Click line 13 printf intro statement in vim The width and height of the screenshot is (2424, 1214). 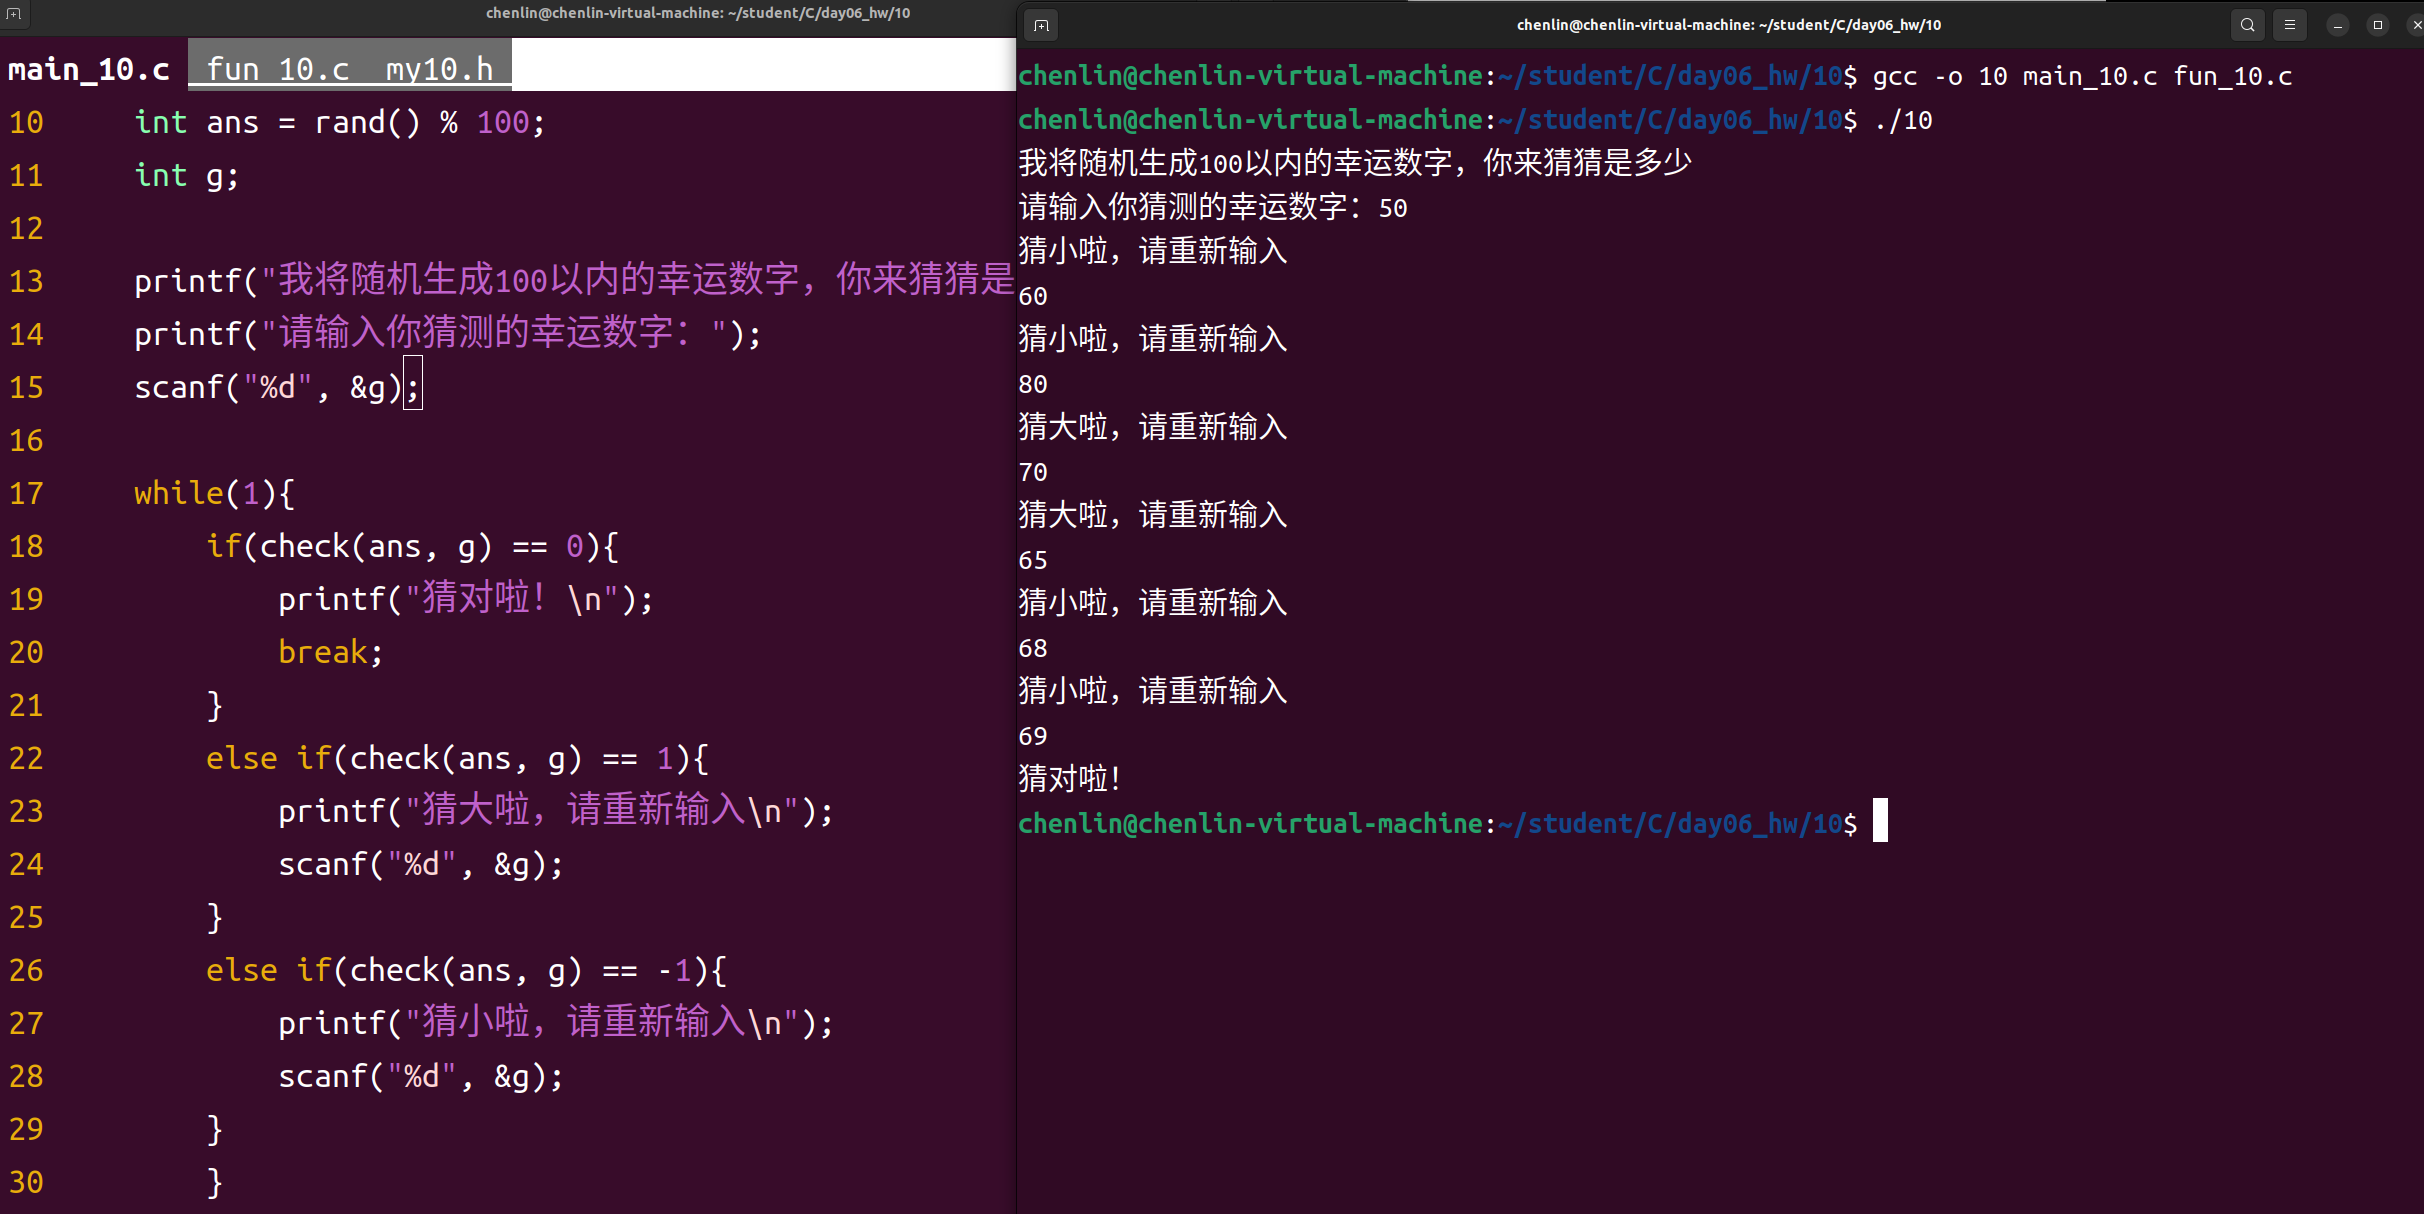pos(574,281)
